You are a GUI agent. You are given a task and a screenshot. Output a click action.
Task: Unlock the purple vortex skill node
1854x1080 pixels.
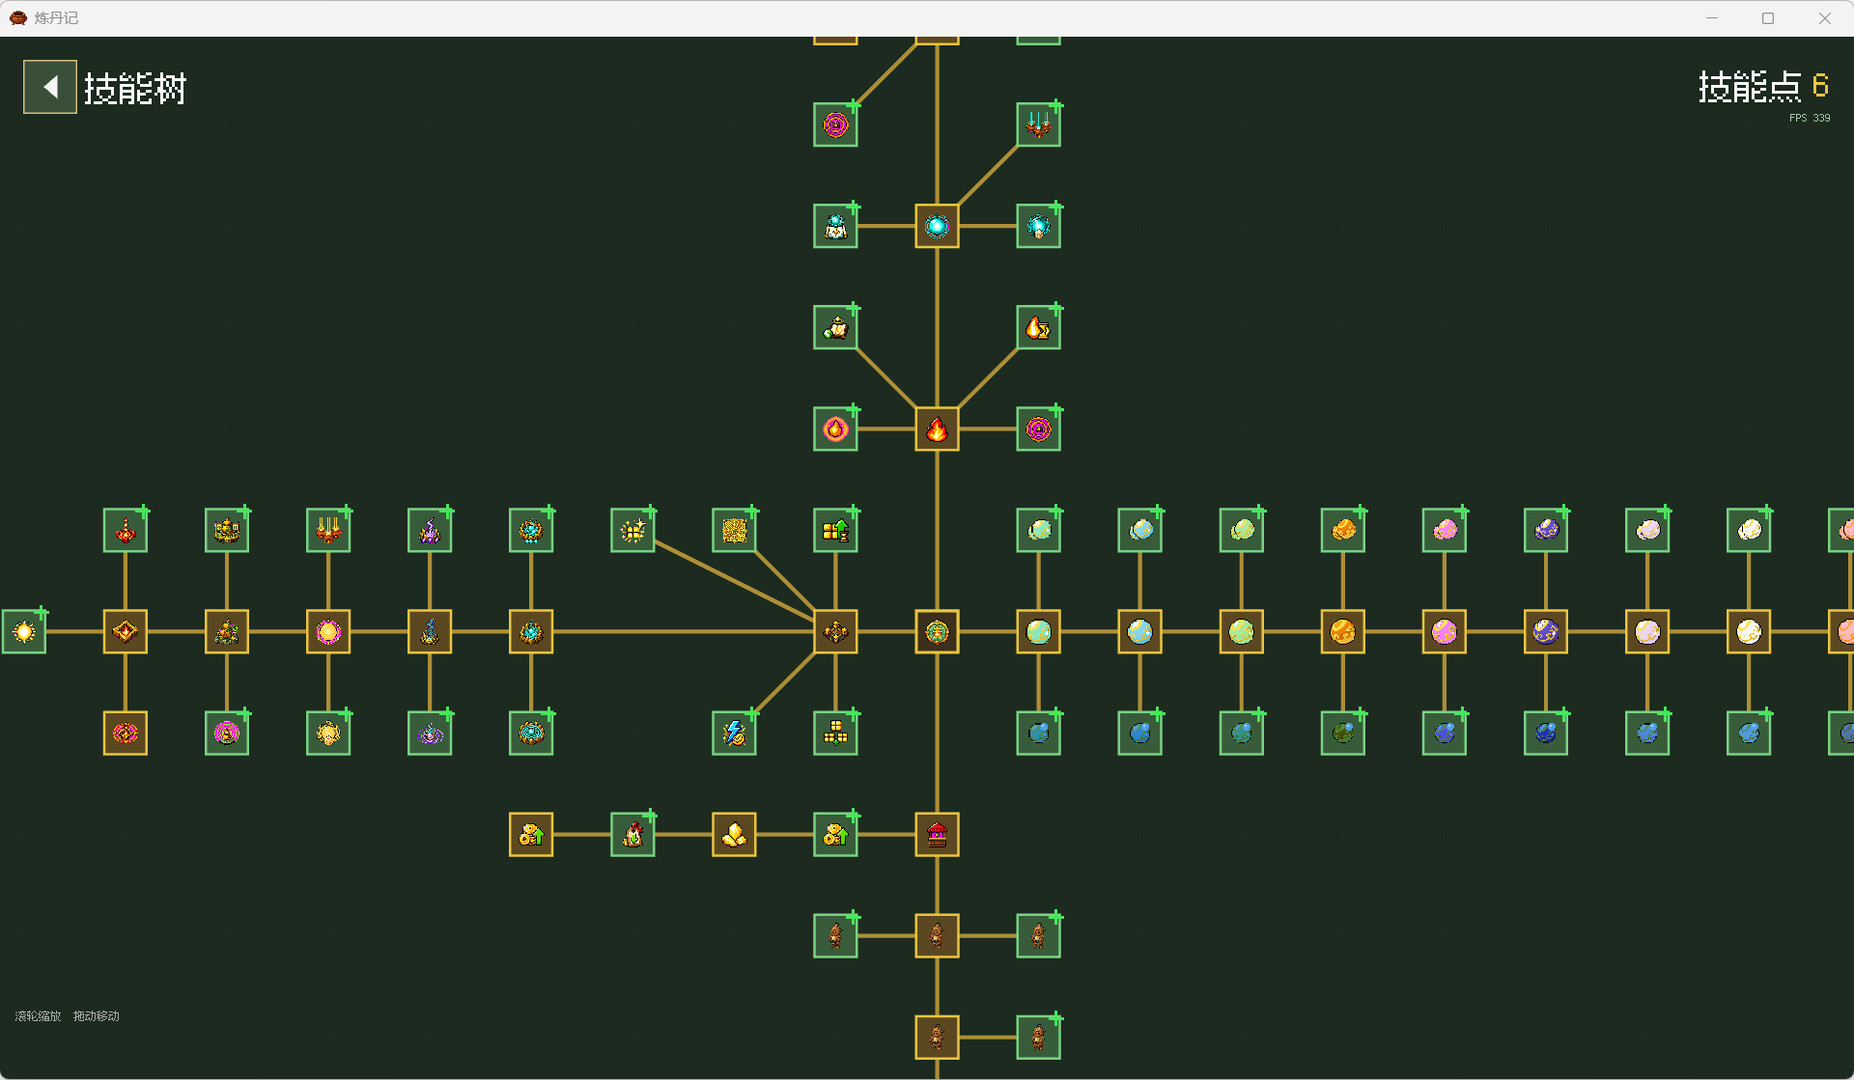pos(429,733)
